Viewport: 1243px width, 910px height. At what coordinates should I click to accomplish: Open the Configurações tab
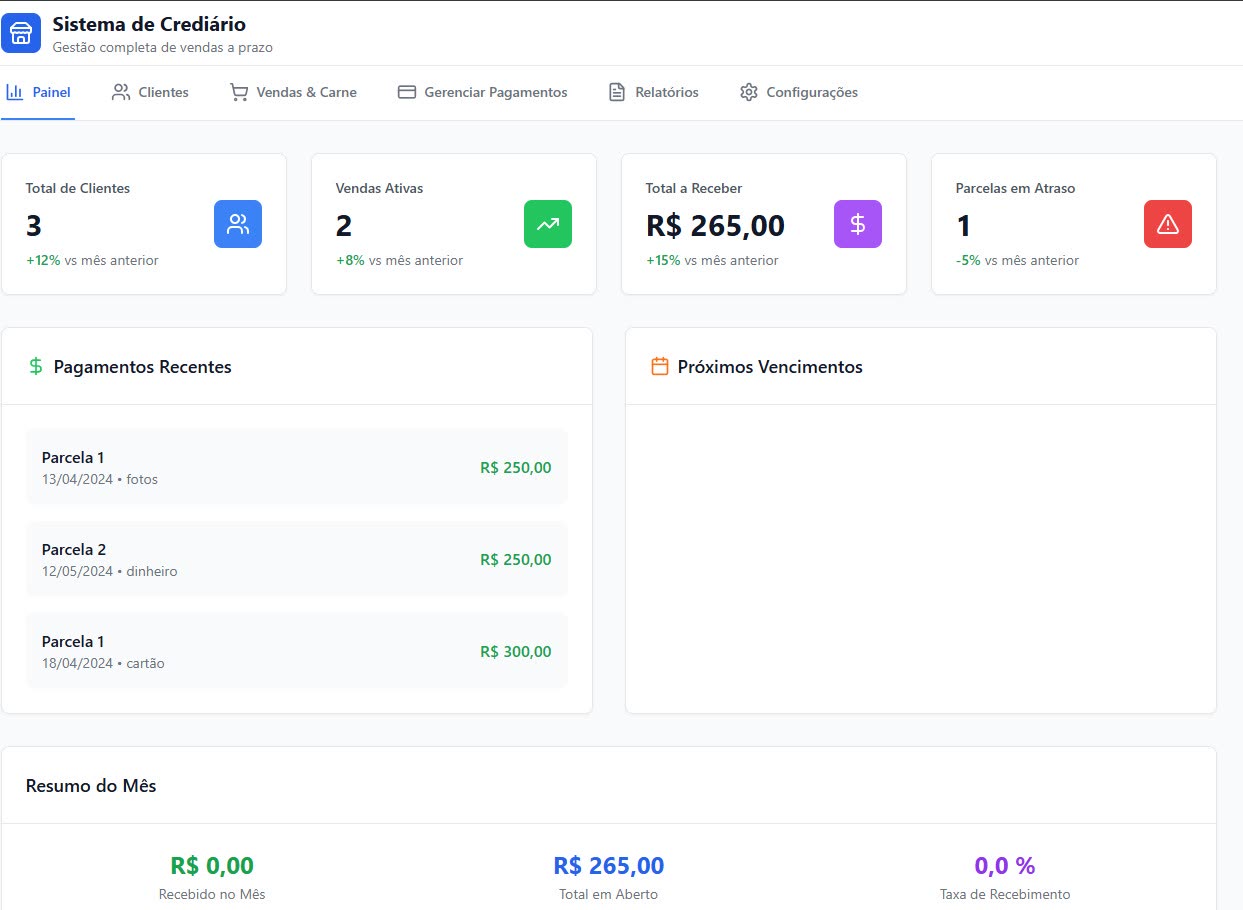798,93
